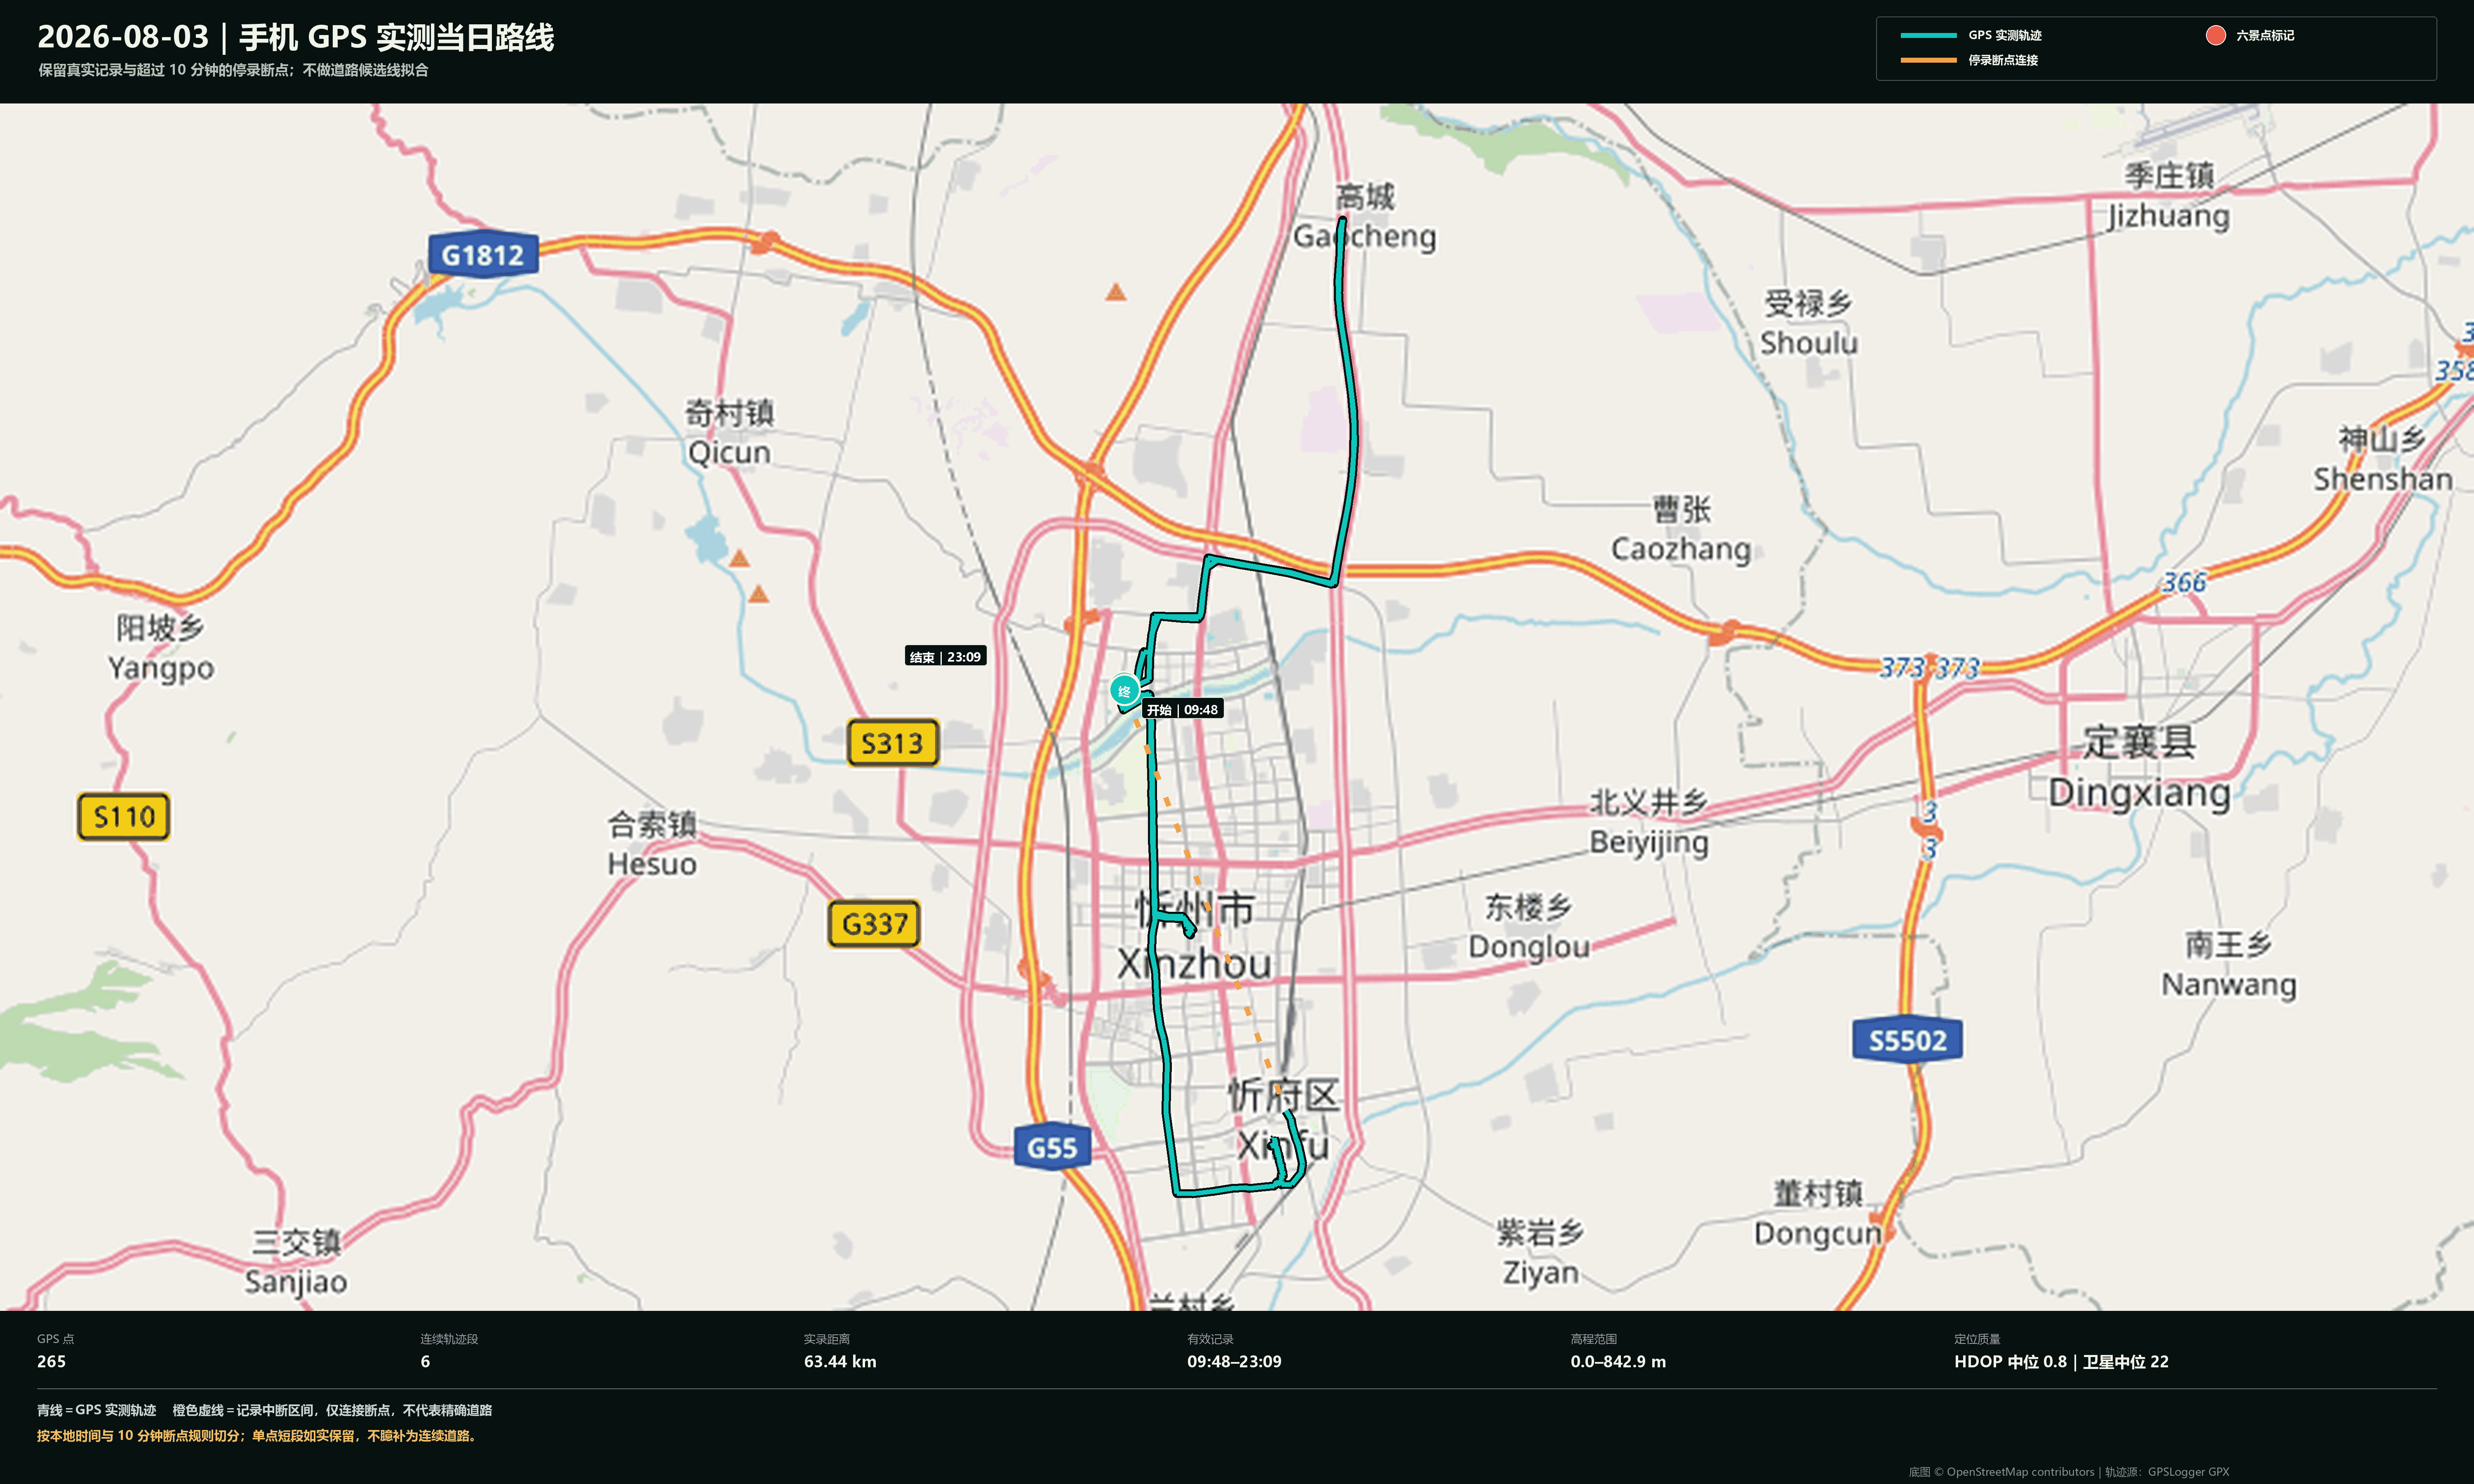The height and width of the screenshot is (1484, 2474).
Task: Click the footer note 青线 = GPS 实测轨迹
Action: pos(96,1410)
